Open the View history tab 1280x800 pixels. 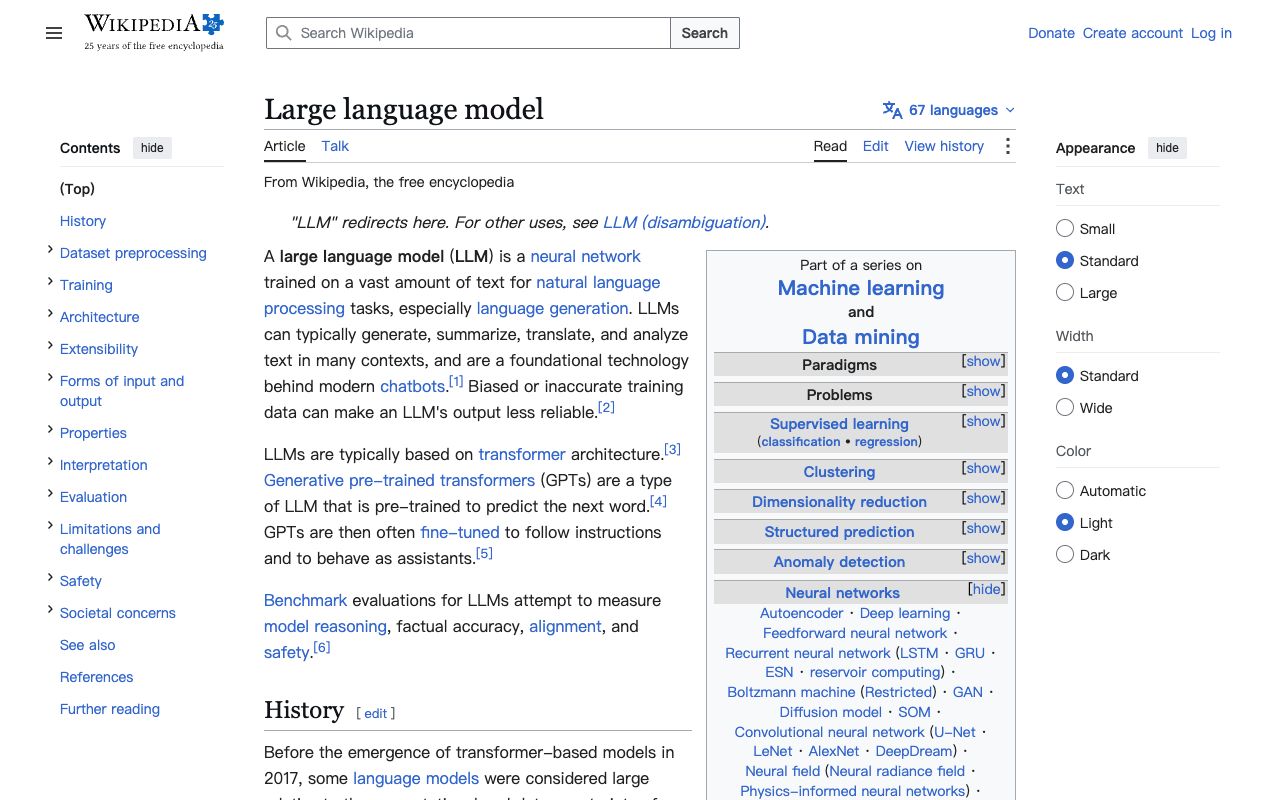click(944, 146)
